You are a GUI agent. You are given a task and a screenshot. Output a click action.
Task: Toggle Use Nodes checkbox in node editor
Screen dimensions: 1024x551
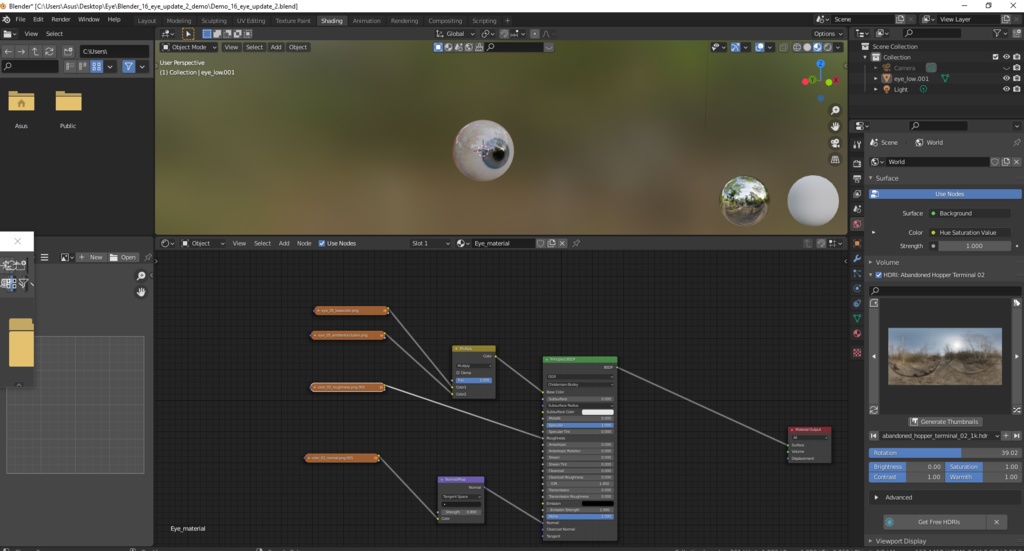click(321, 244)
